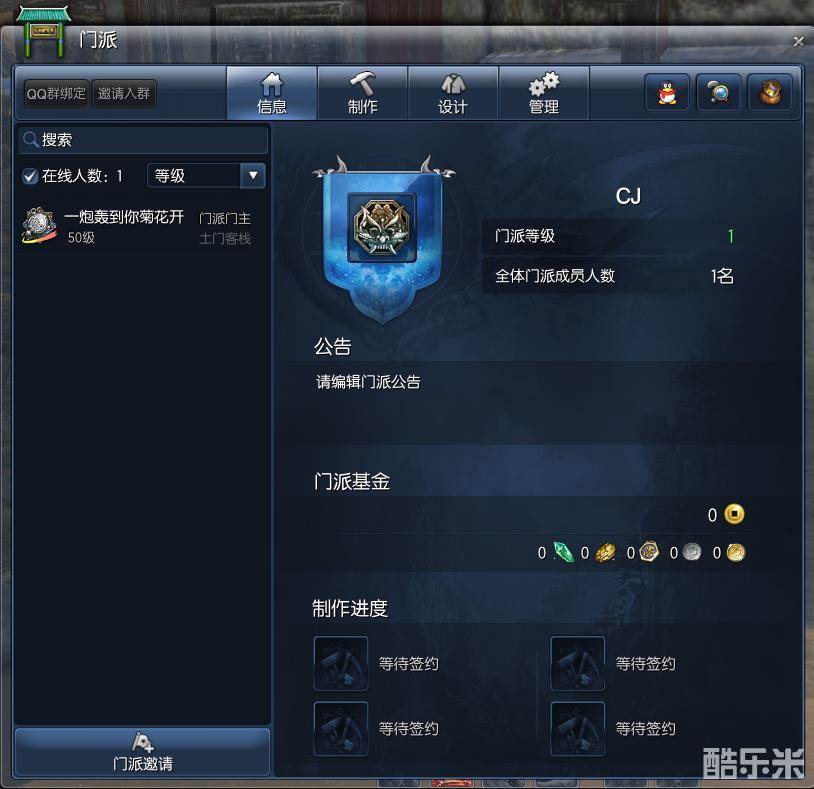814x789 pixels.
Task: Click the gold coin fund icon
Action: 734,514
